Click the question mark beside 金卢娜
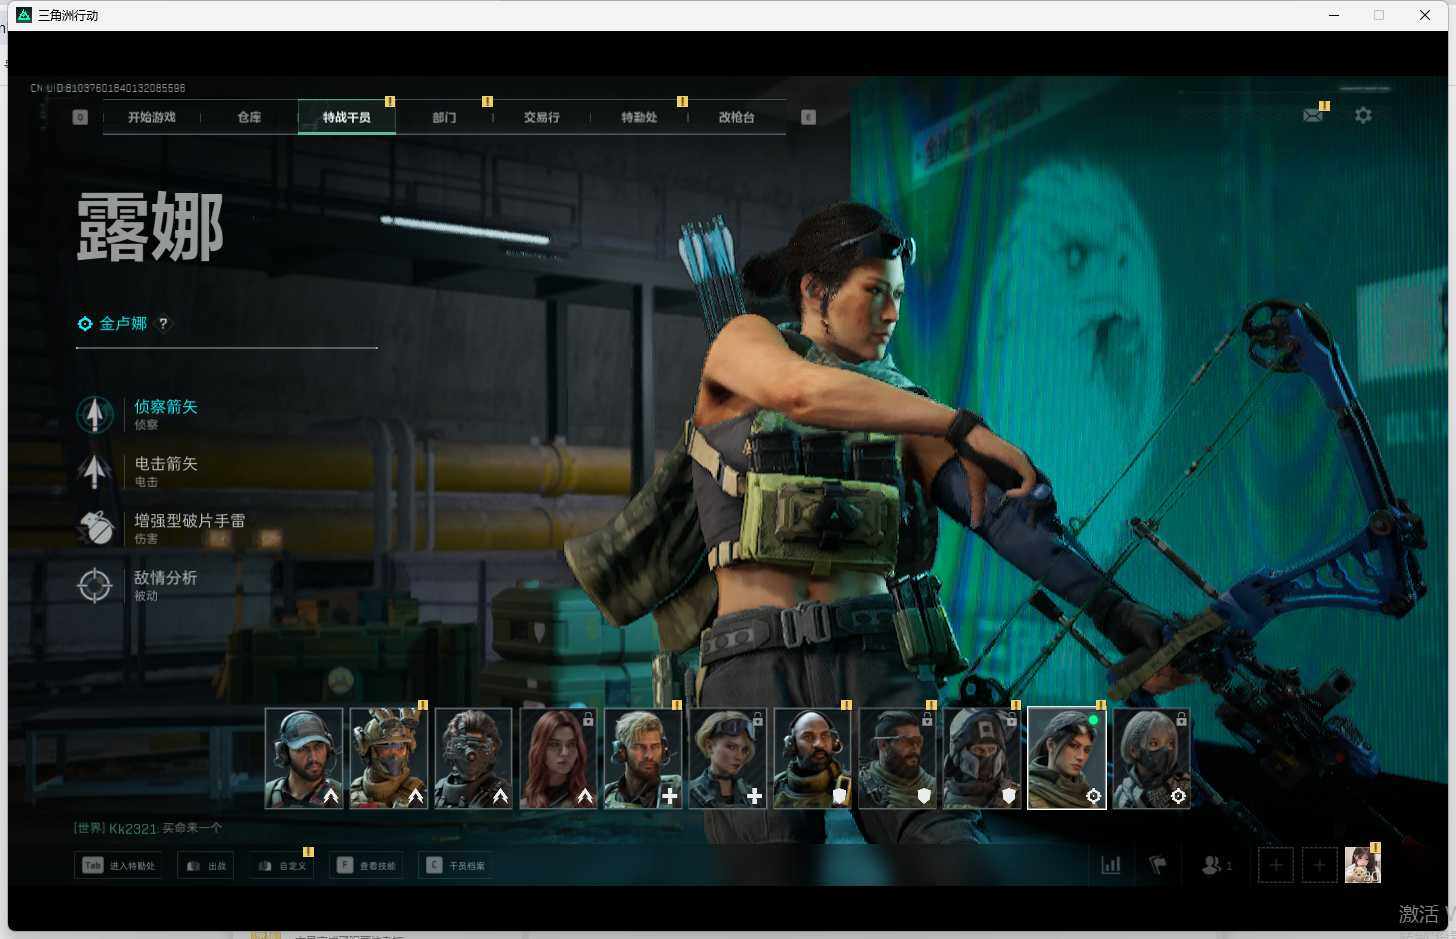 (x=164, y=323)
